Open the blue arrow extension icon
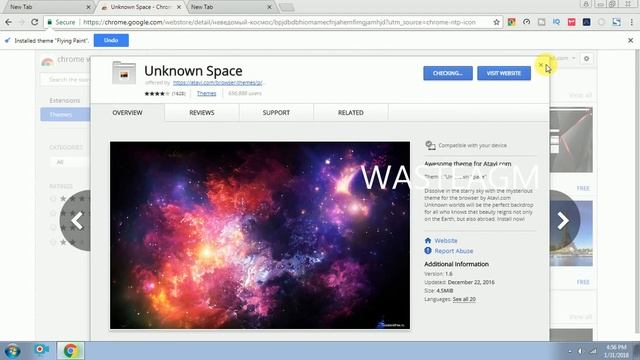The height and width of the screenshot is (360, 640). [x=616, y=22]
